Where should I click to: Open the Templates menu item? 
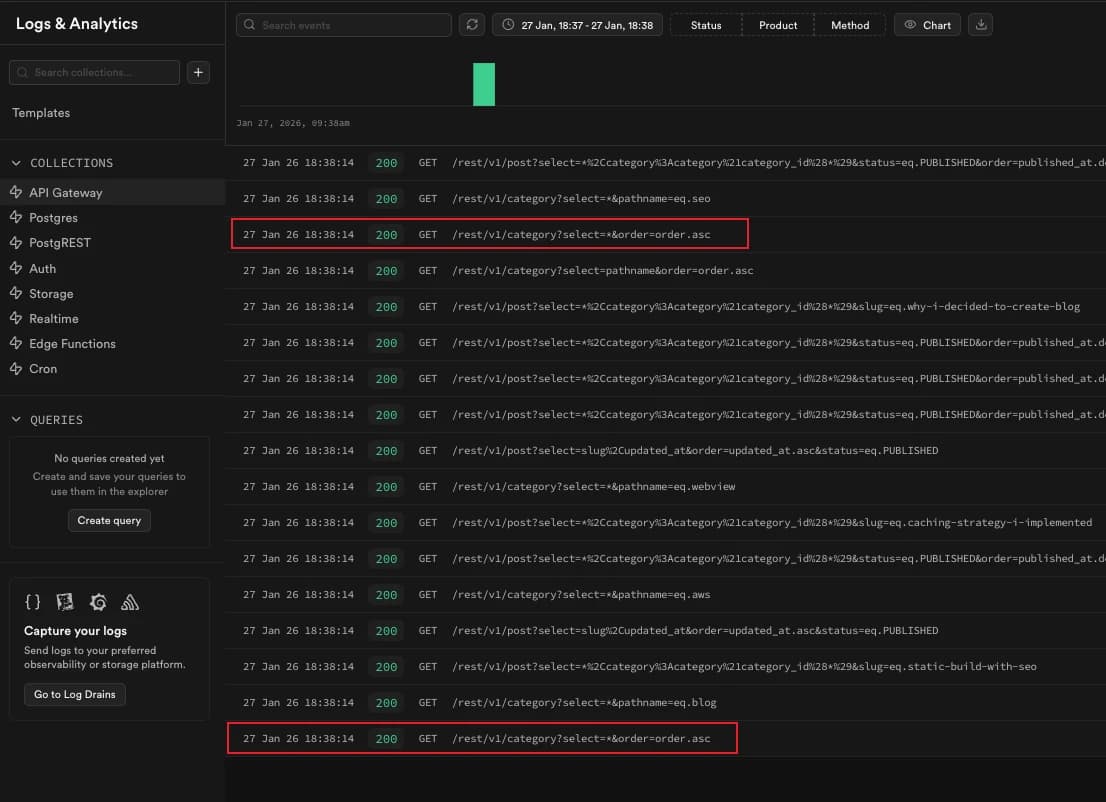41,113
